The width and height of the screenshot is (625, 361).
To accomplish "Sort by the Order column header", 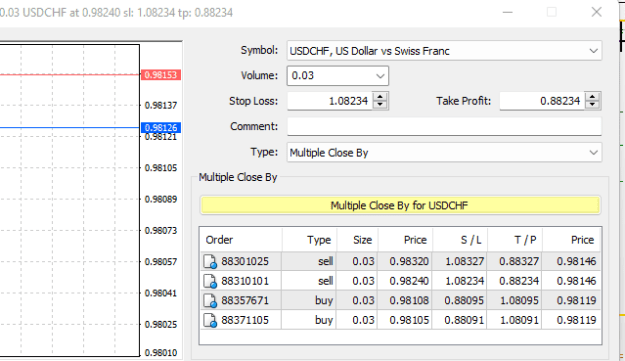I will click(x=241, y=240).
